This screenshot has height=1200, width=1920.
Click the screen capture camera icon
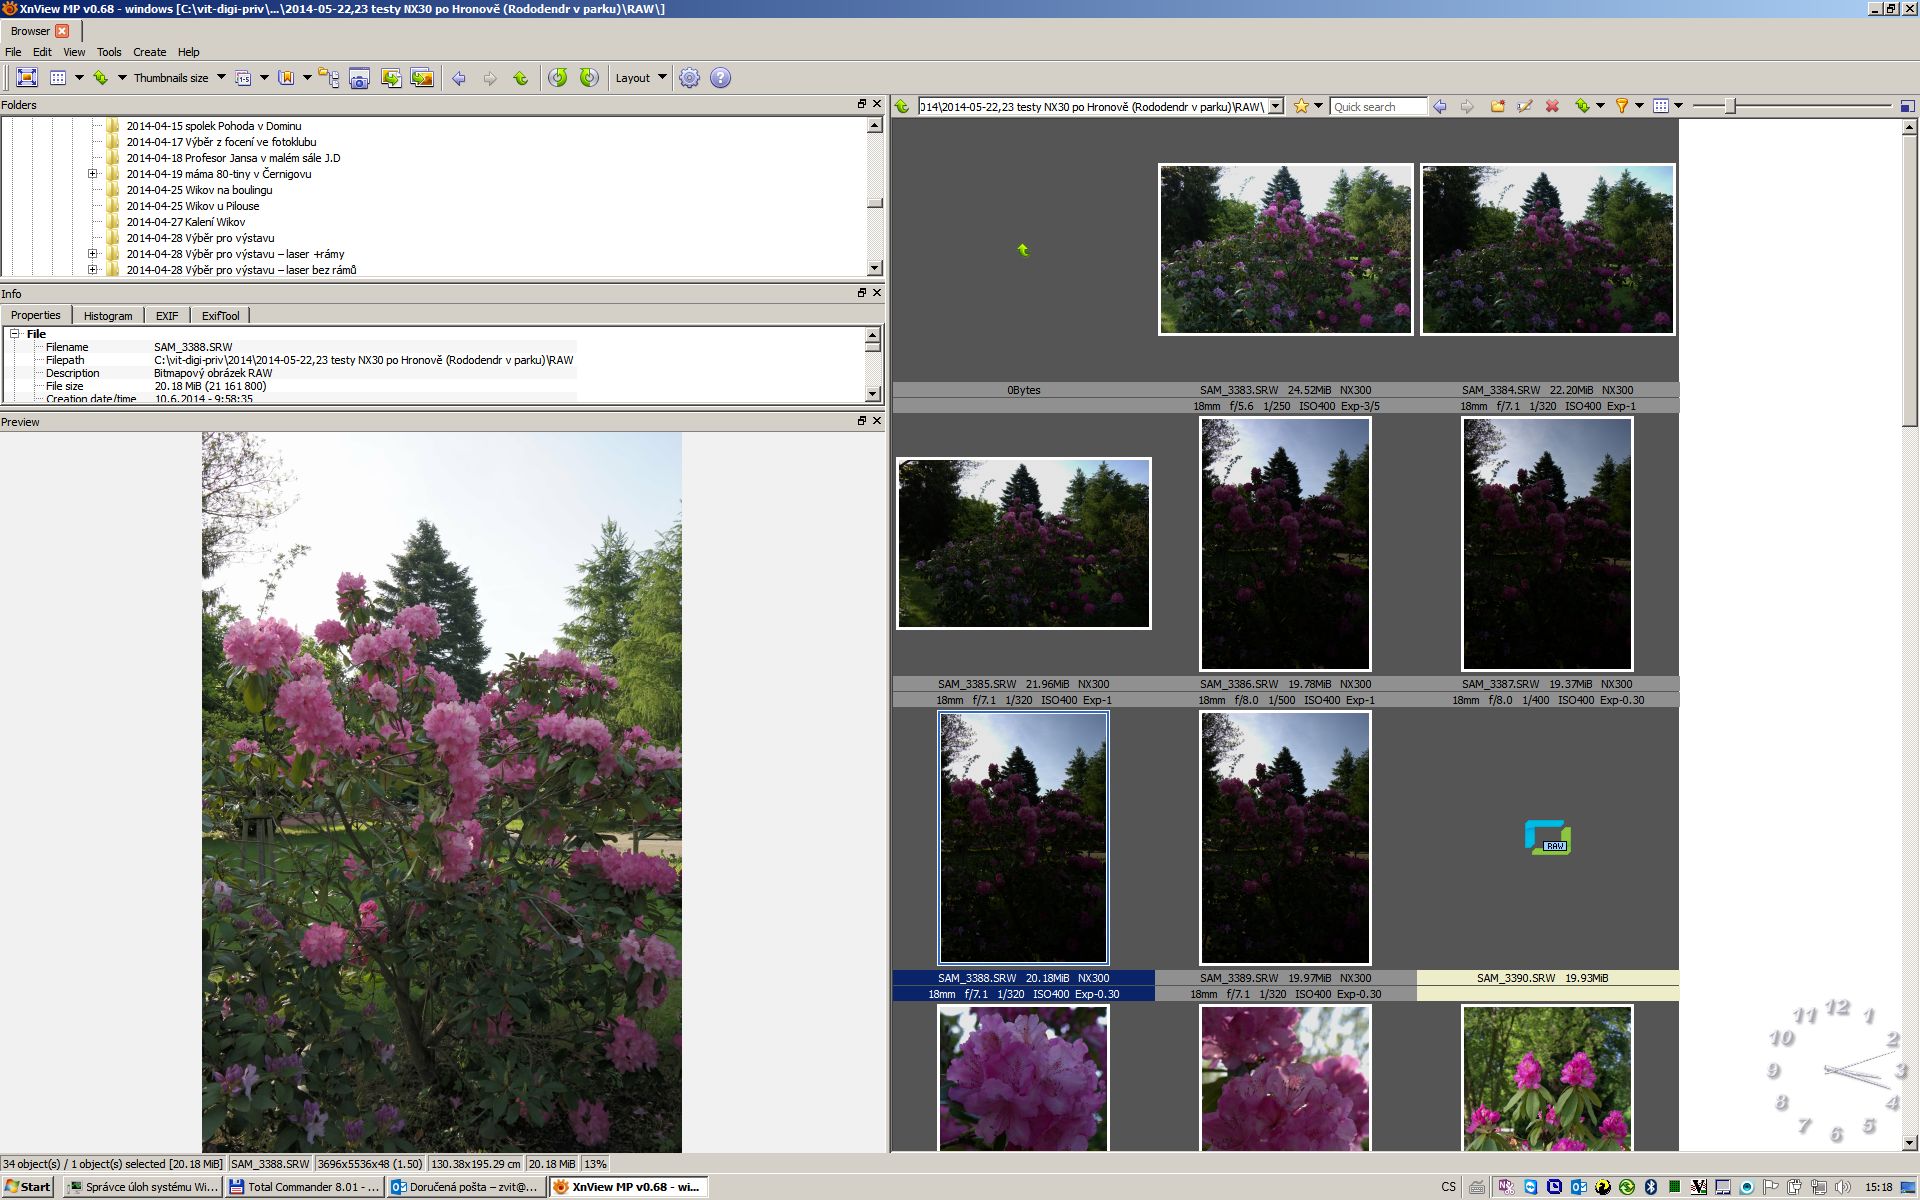360,78
